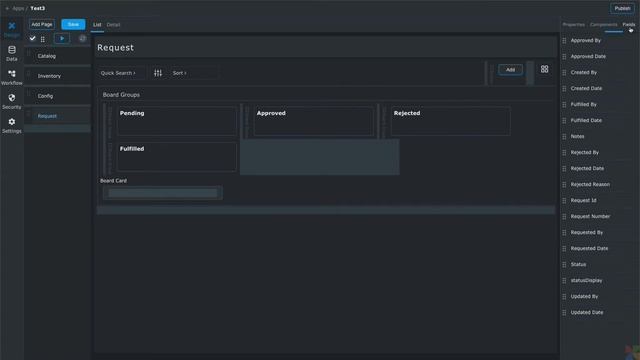This screenshot has height=360, width=640.
Task: Select the Updated By field
Action: coord(584,296)
